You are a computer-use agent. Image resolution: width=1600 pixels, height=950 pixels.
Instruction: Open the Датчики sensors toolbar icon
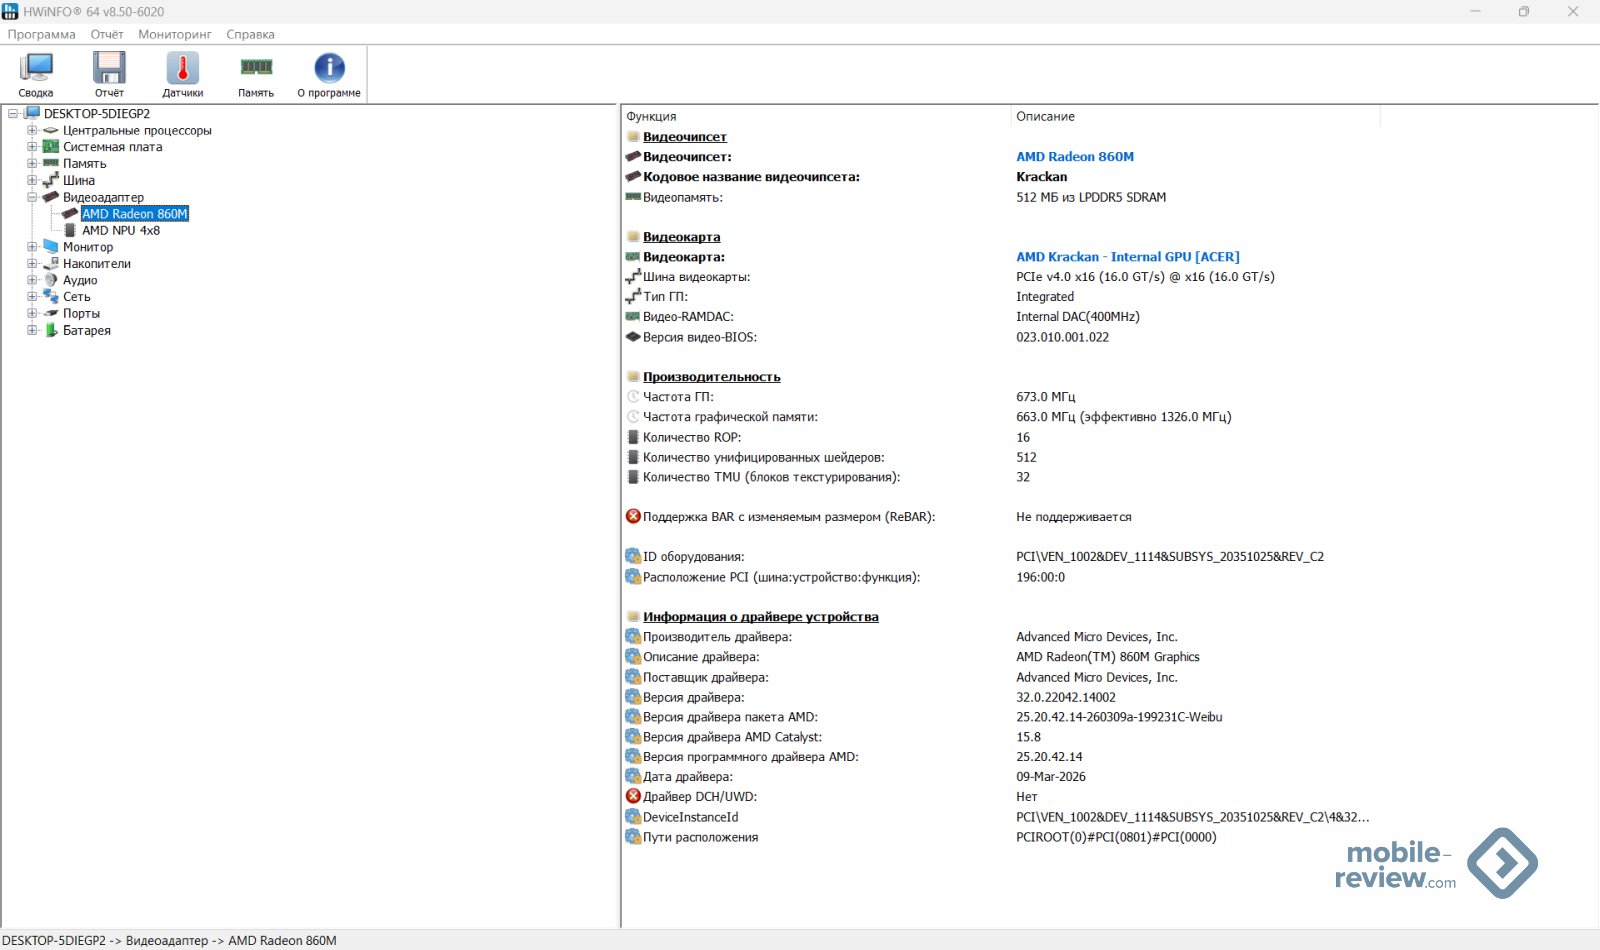tap(183, 68)
